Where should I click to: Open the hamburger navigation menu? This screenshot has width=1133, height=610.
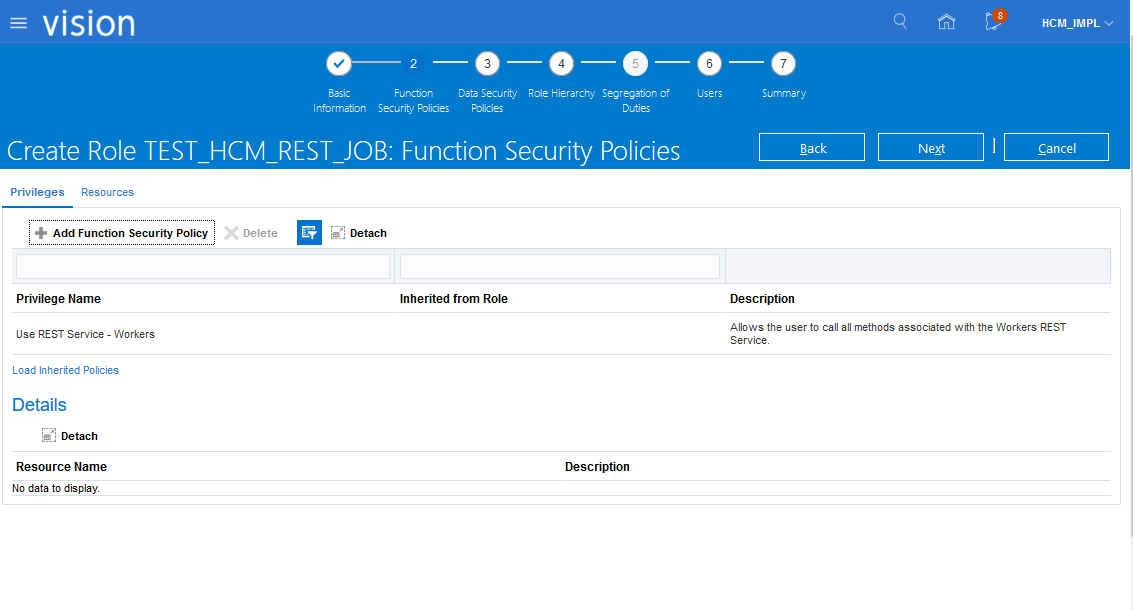point(18,23)
